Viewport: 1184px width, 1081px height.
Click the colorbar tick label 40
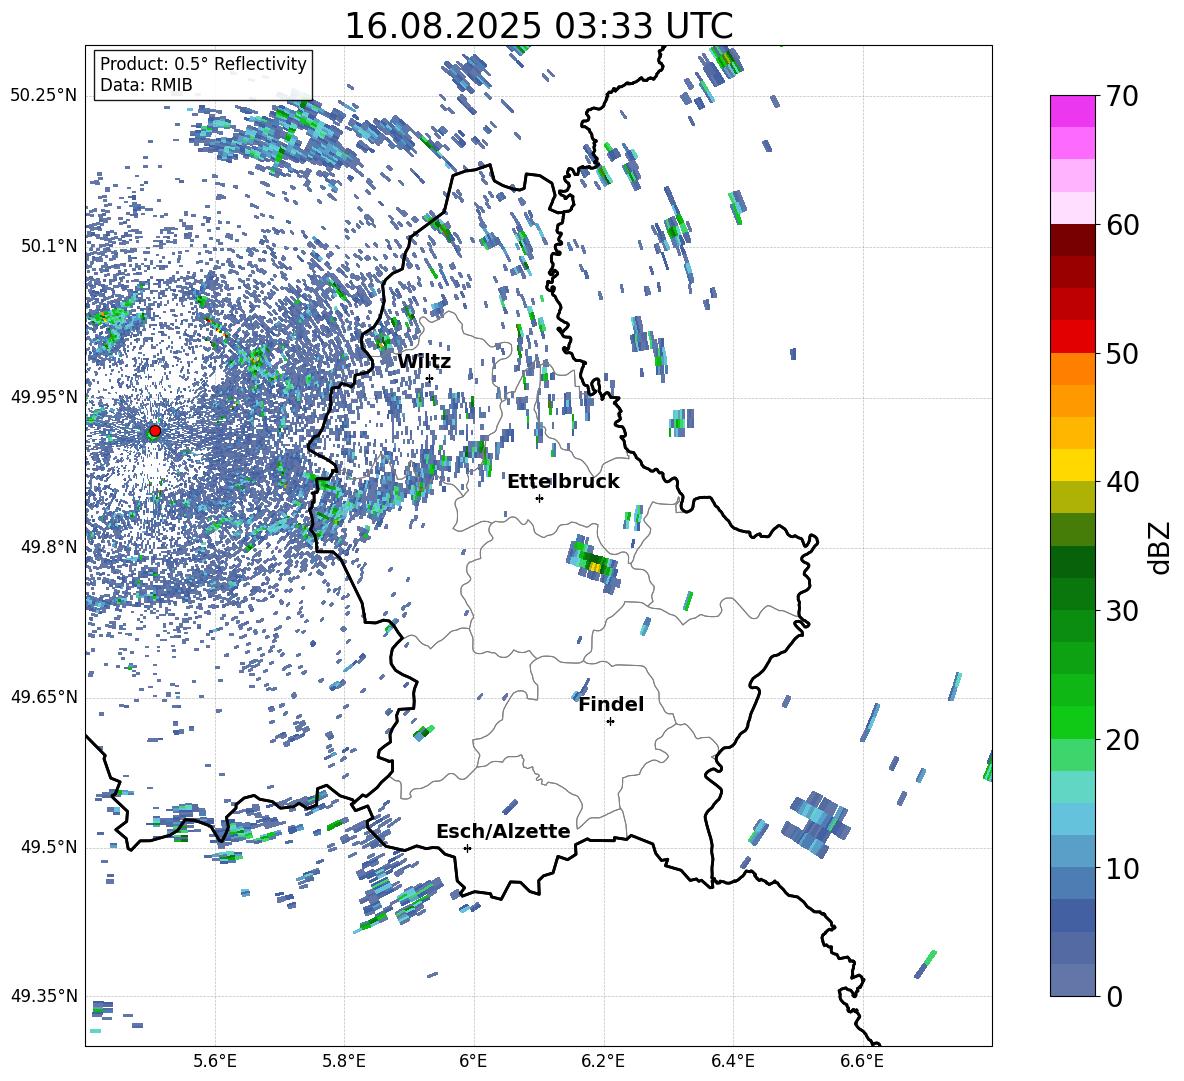point(1121,482)
